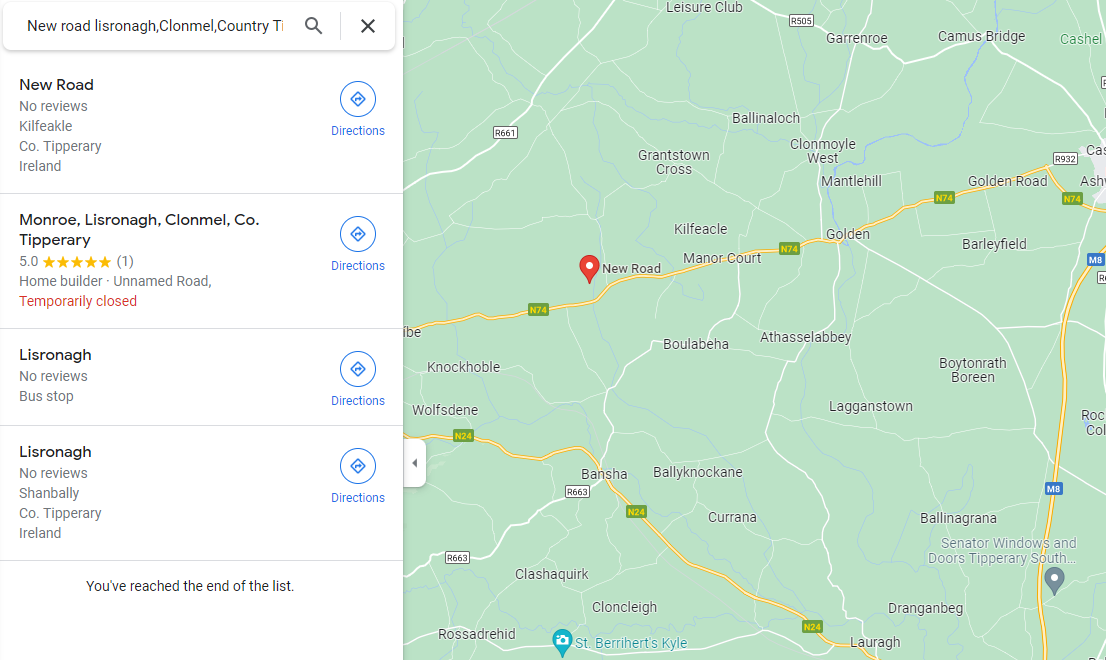Click the red New Road map pin
This screenshot has width=1106, height=660.
click(589, 268)
